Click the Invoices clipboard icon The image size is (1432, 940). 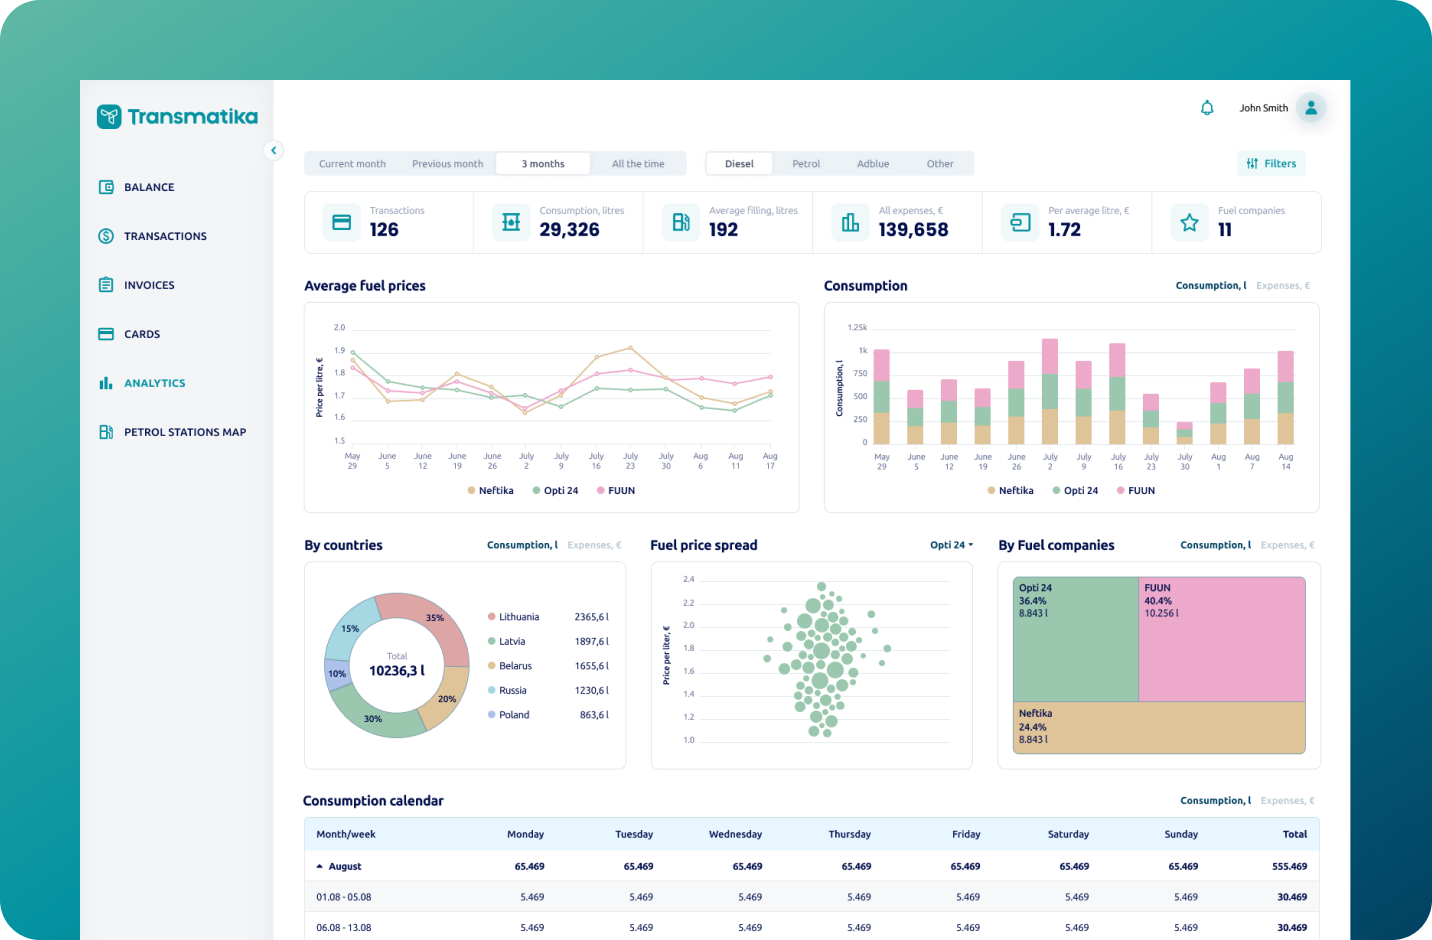106,285
